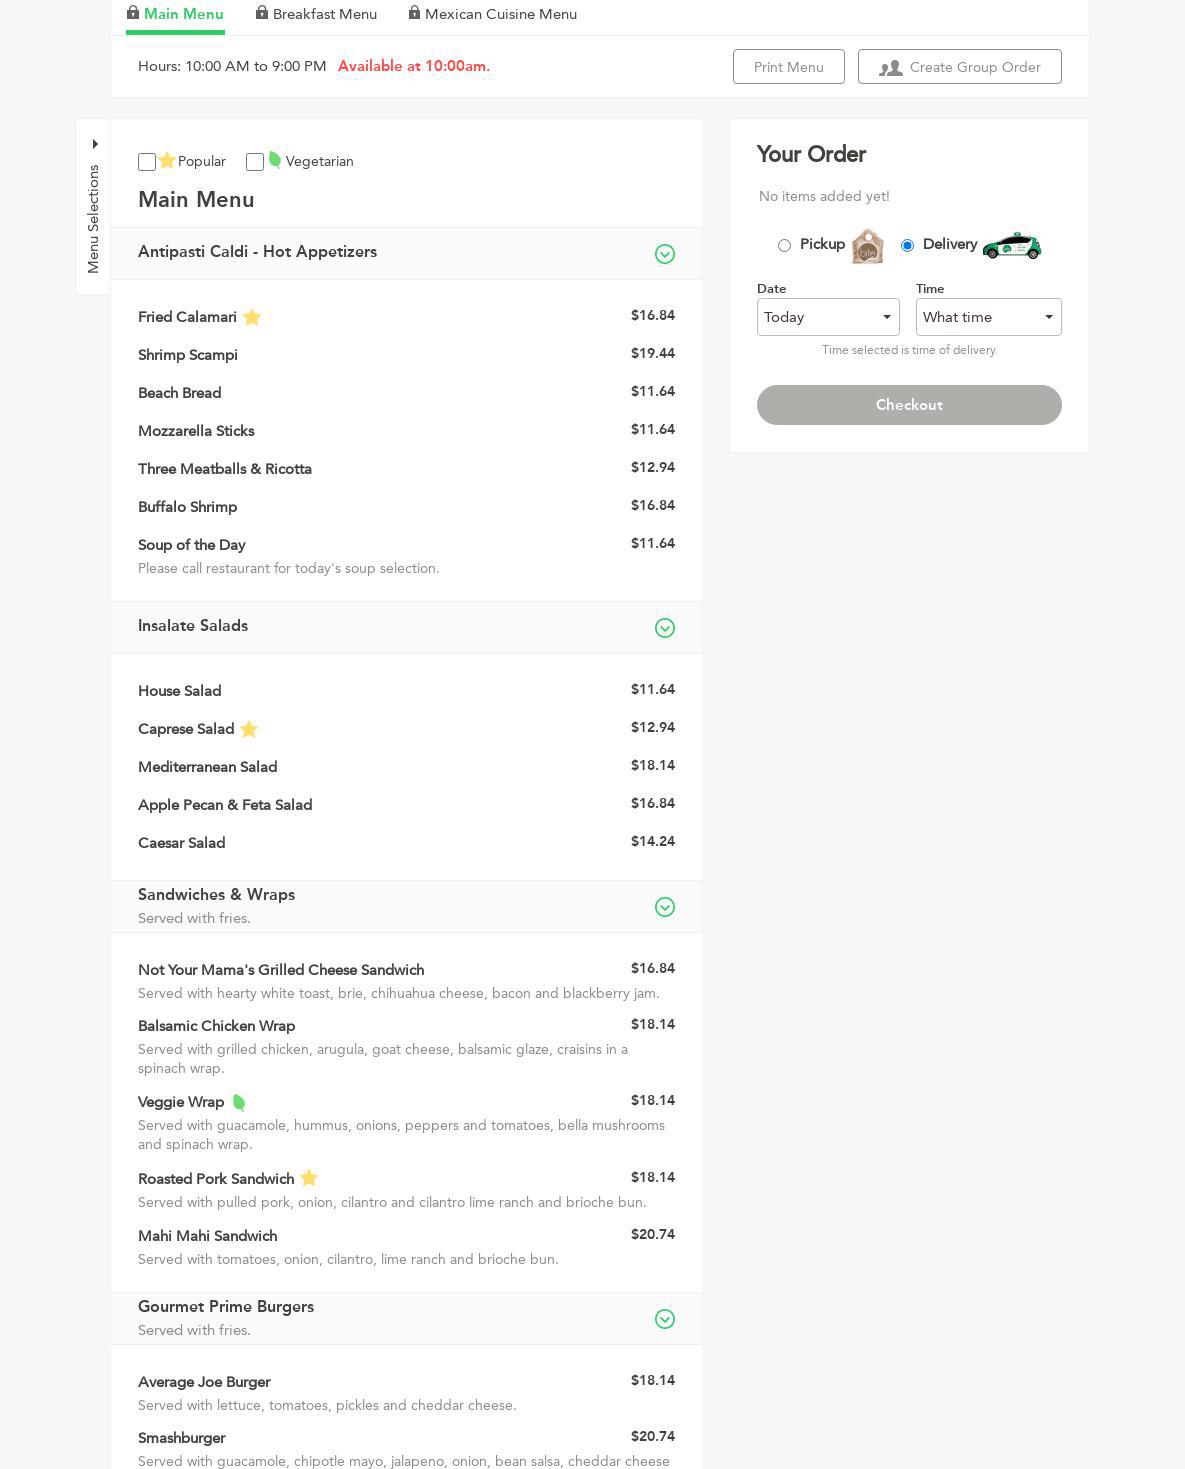Click the lock icon on Breakfast Menu tab
Image resolution: width=1185 pixels, height=1469 pixels.
pyautogui.click(x=262, y=13)
